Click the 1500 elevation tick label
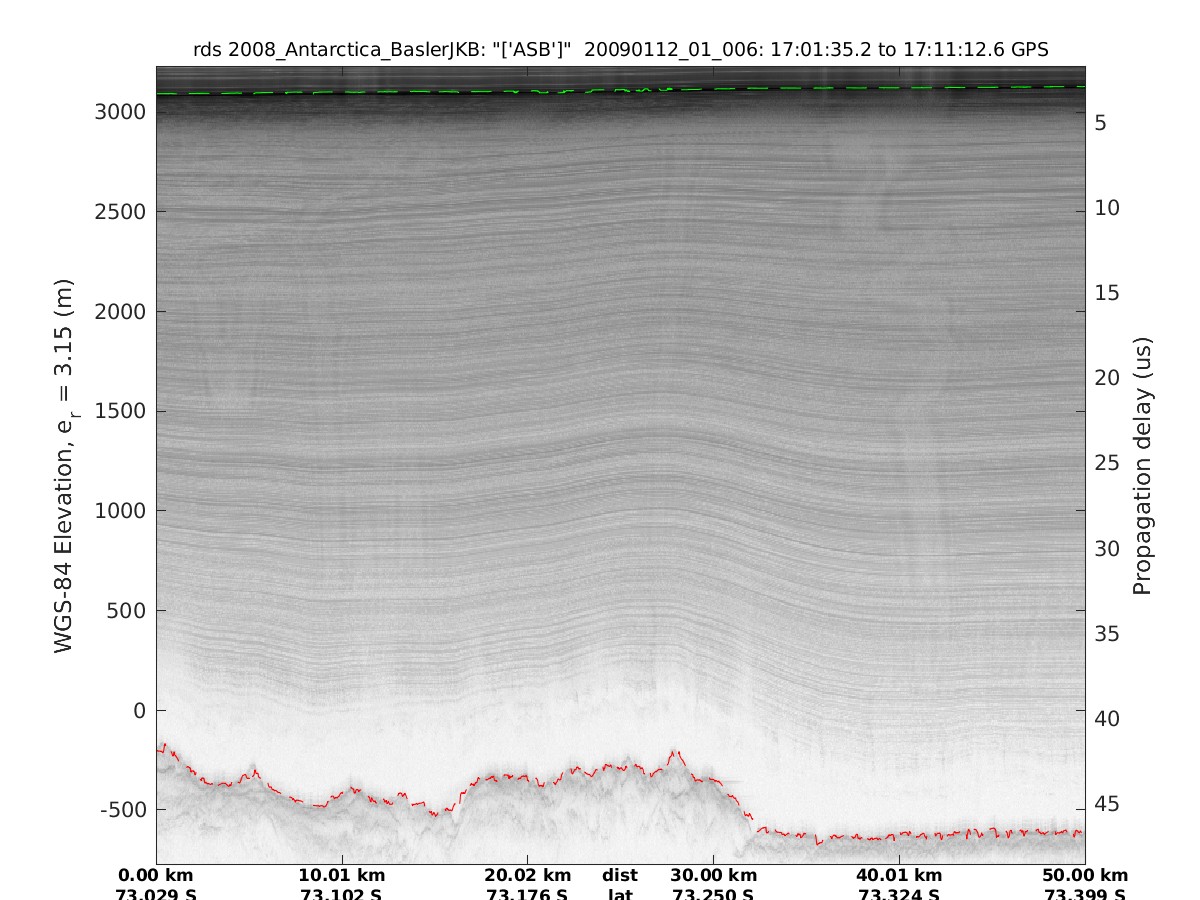This screenshot has width=1200, height=900. tap(120, 411)
